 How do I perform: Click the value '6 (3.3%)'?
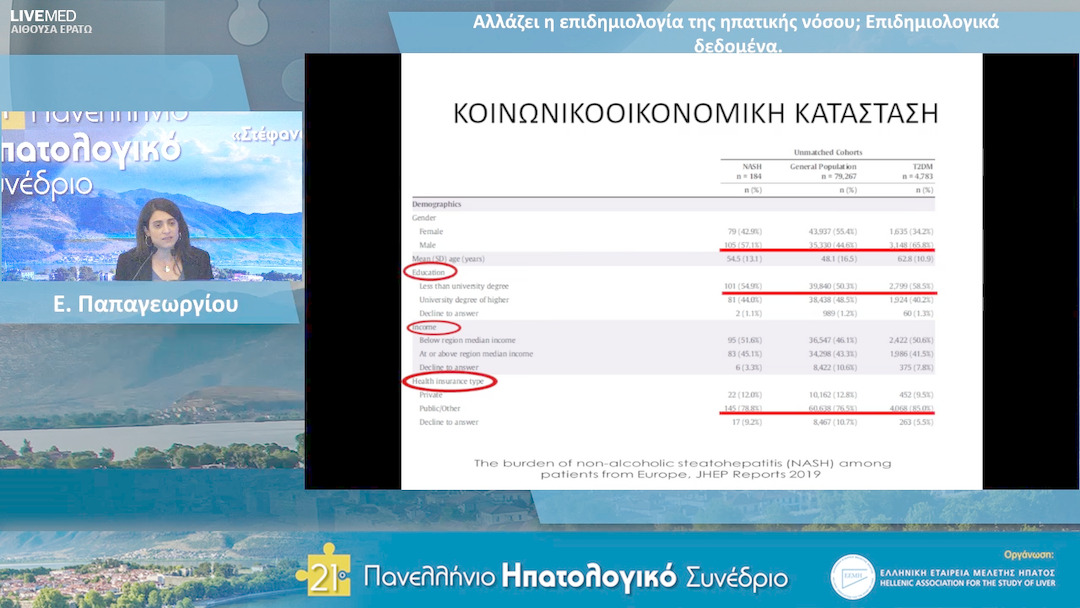(748, 368)
